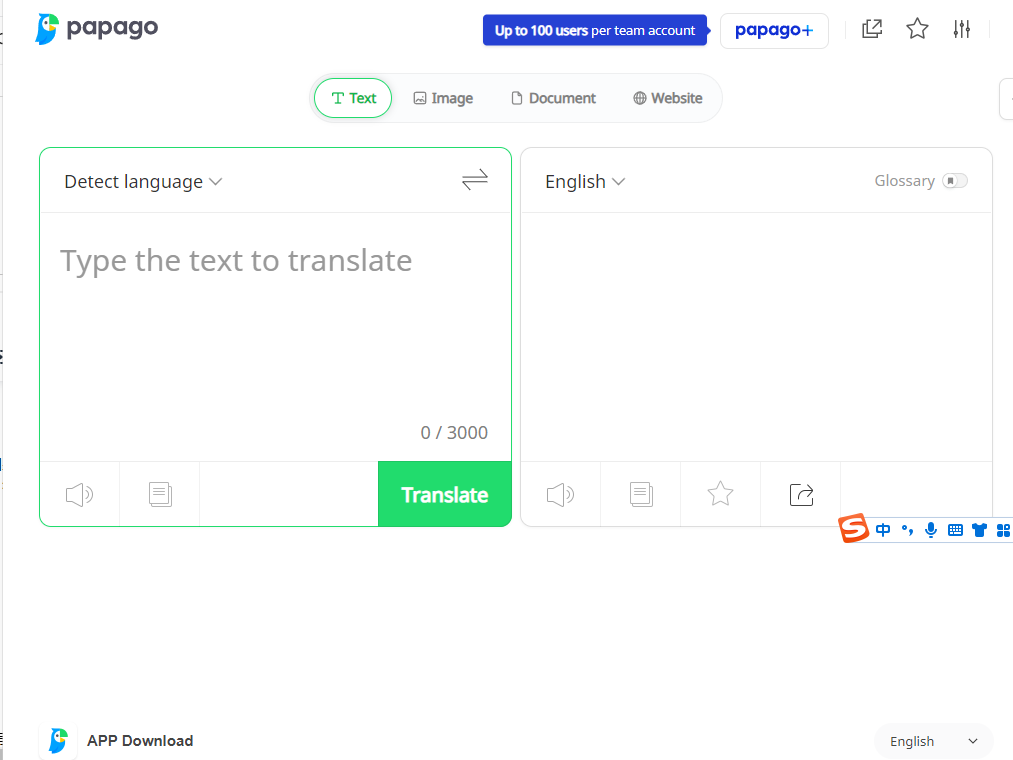
Task: Click Up to 100 users banner
Action: [595, 30]
